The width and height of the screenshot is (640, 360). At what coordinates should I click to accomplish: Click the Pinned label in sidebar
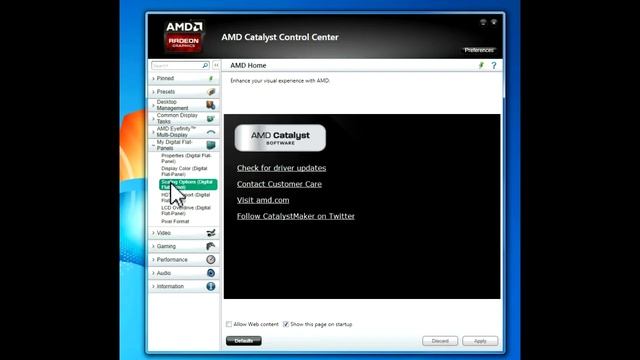point(165,78)
